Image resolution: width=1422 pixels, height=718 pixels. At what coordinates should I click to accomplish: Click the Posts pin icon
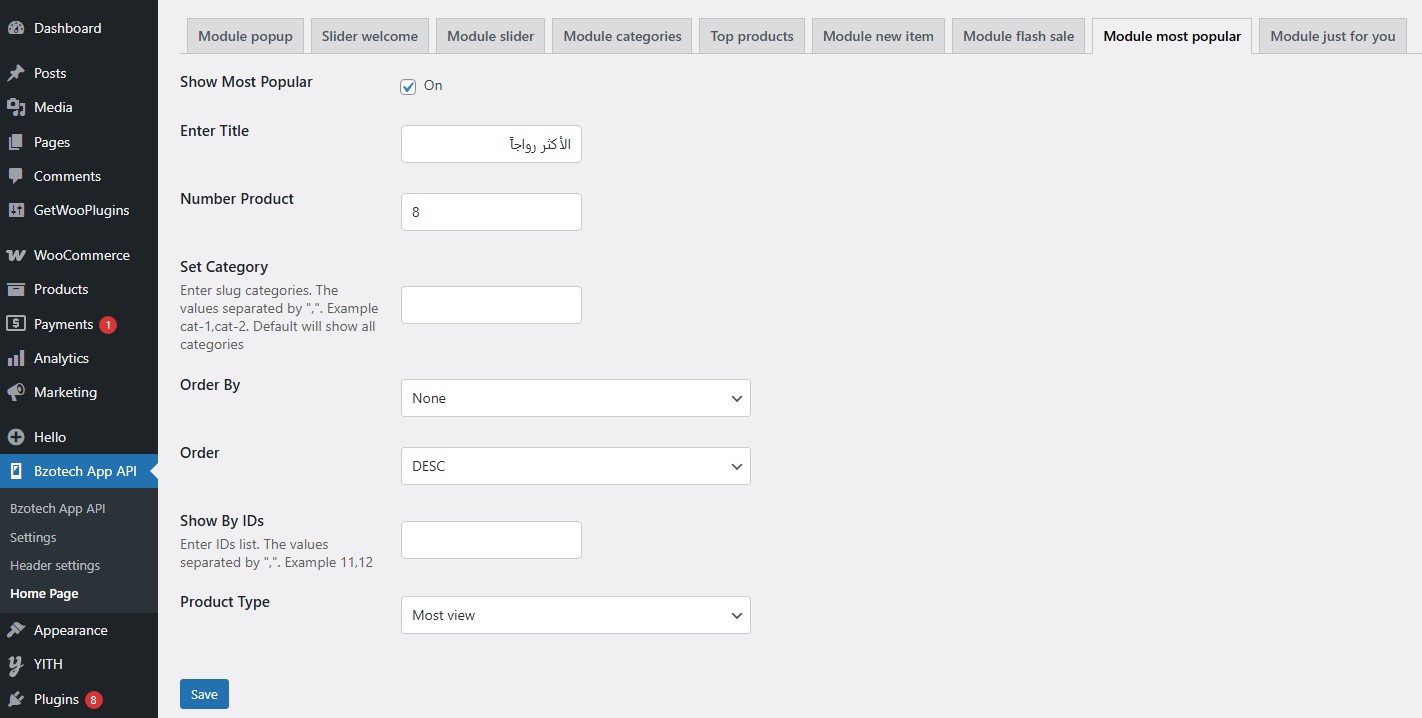pos(16,73)
